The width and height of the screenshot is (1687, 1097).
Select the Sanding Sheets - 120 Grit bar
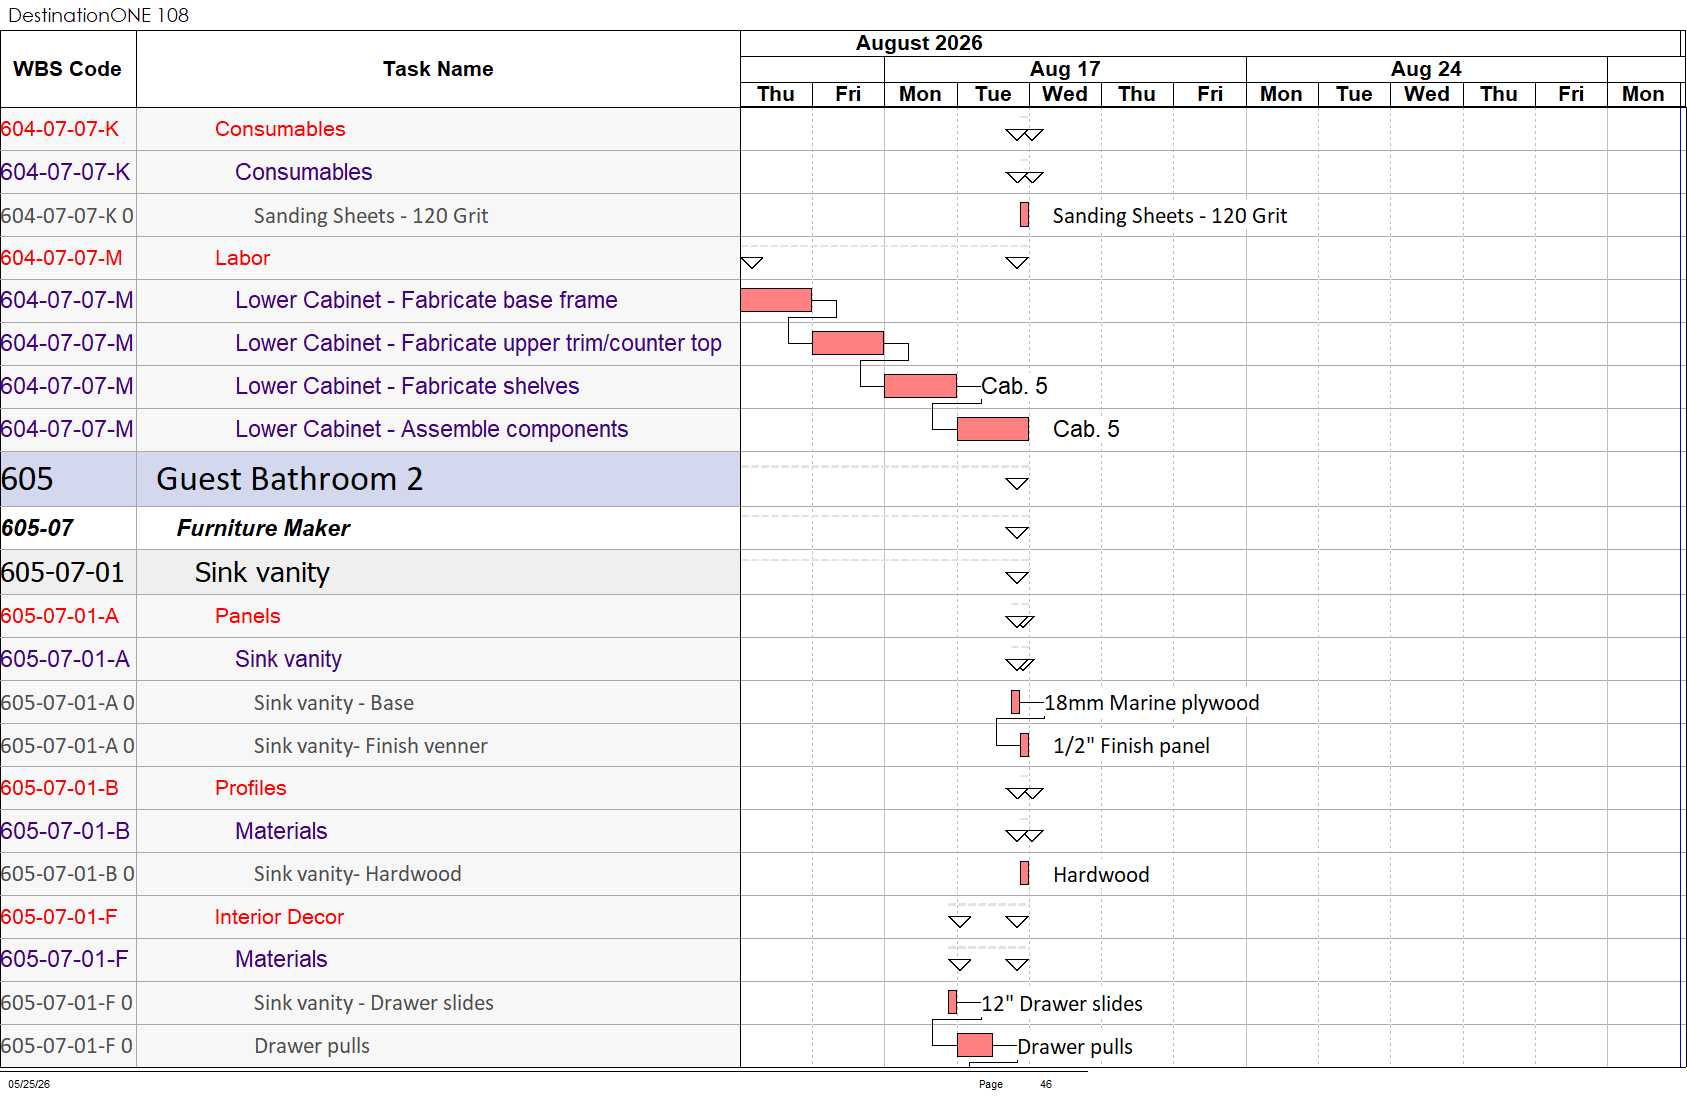point(1024,214)
